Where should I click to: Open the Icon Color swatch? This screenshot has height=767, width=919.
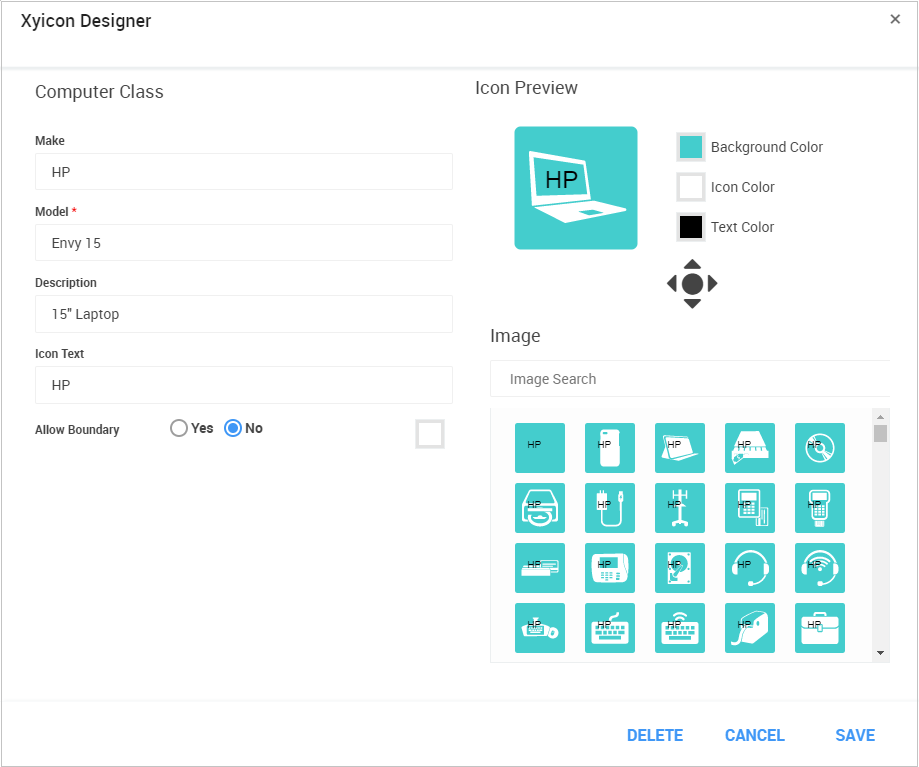(690, 187)
